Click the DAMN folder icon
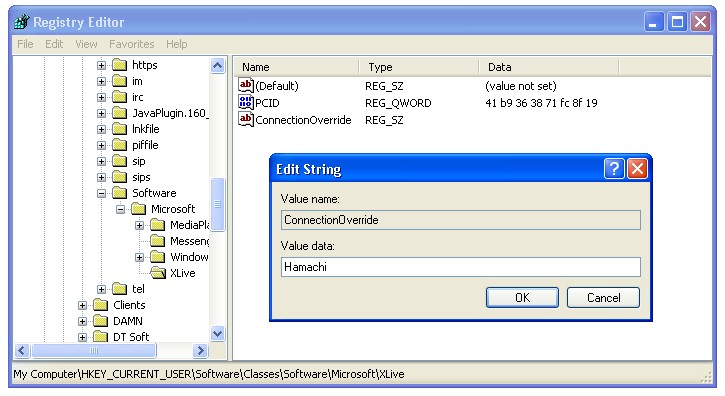 click(x=101, y=321)
